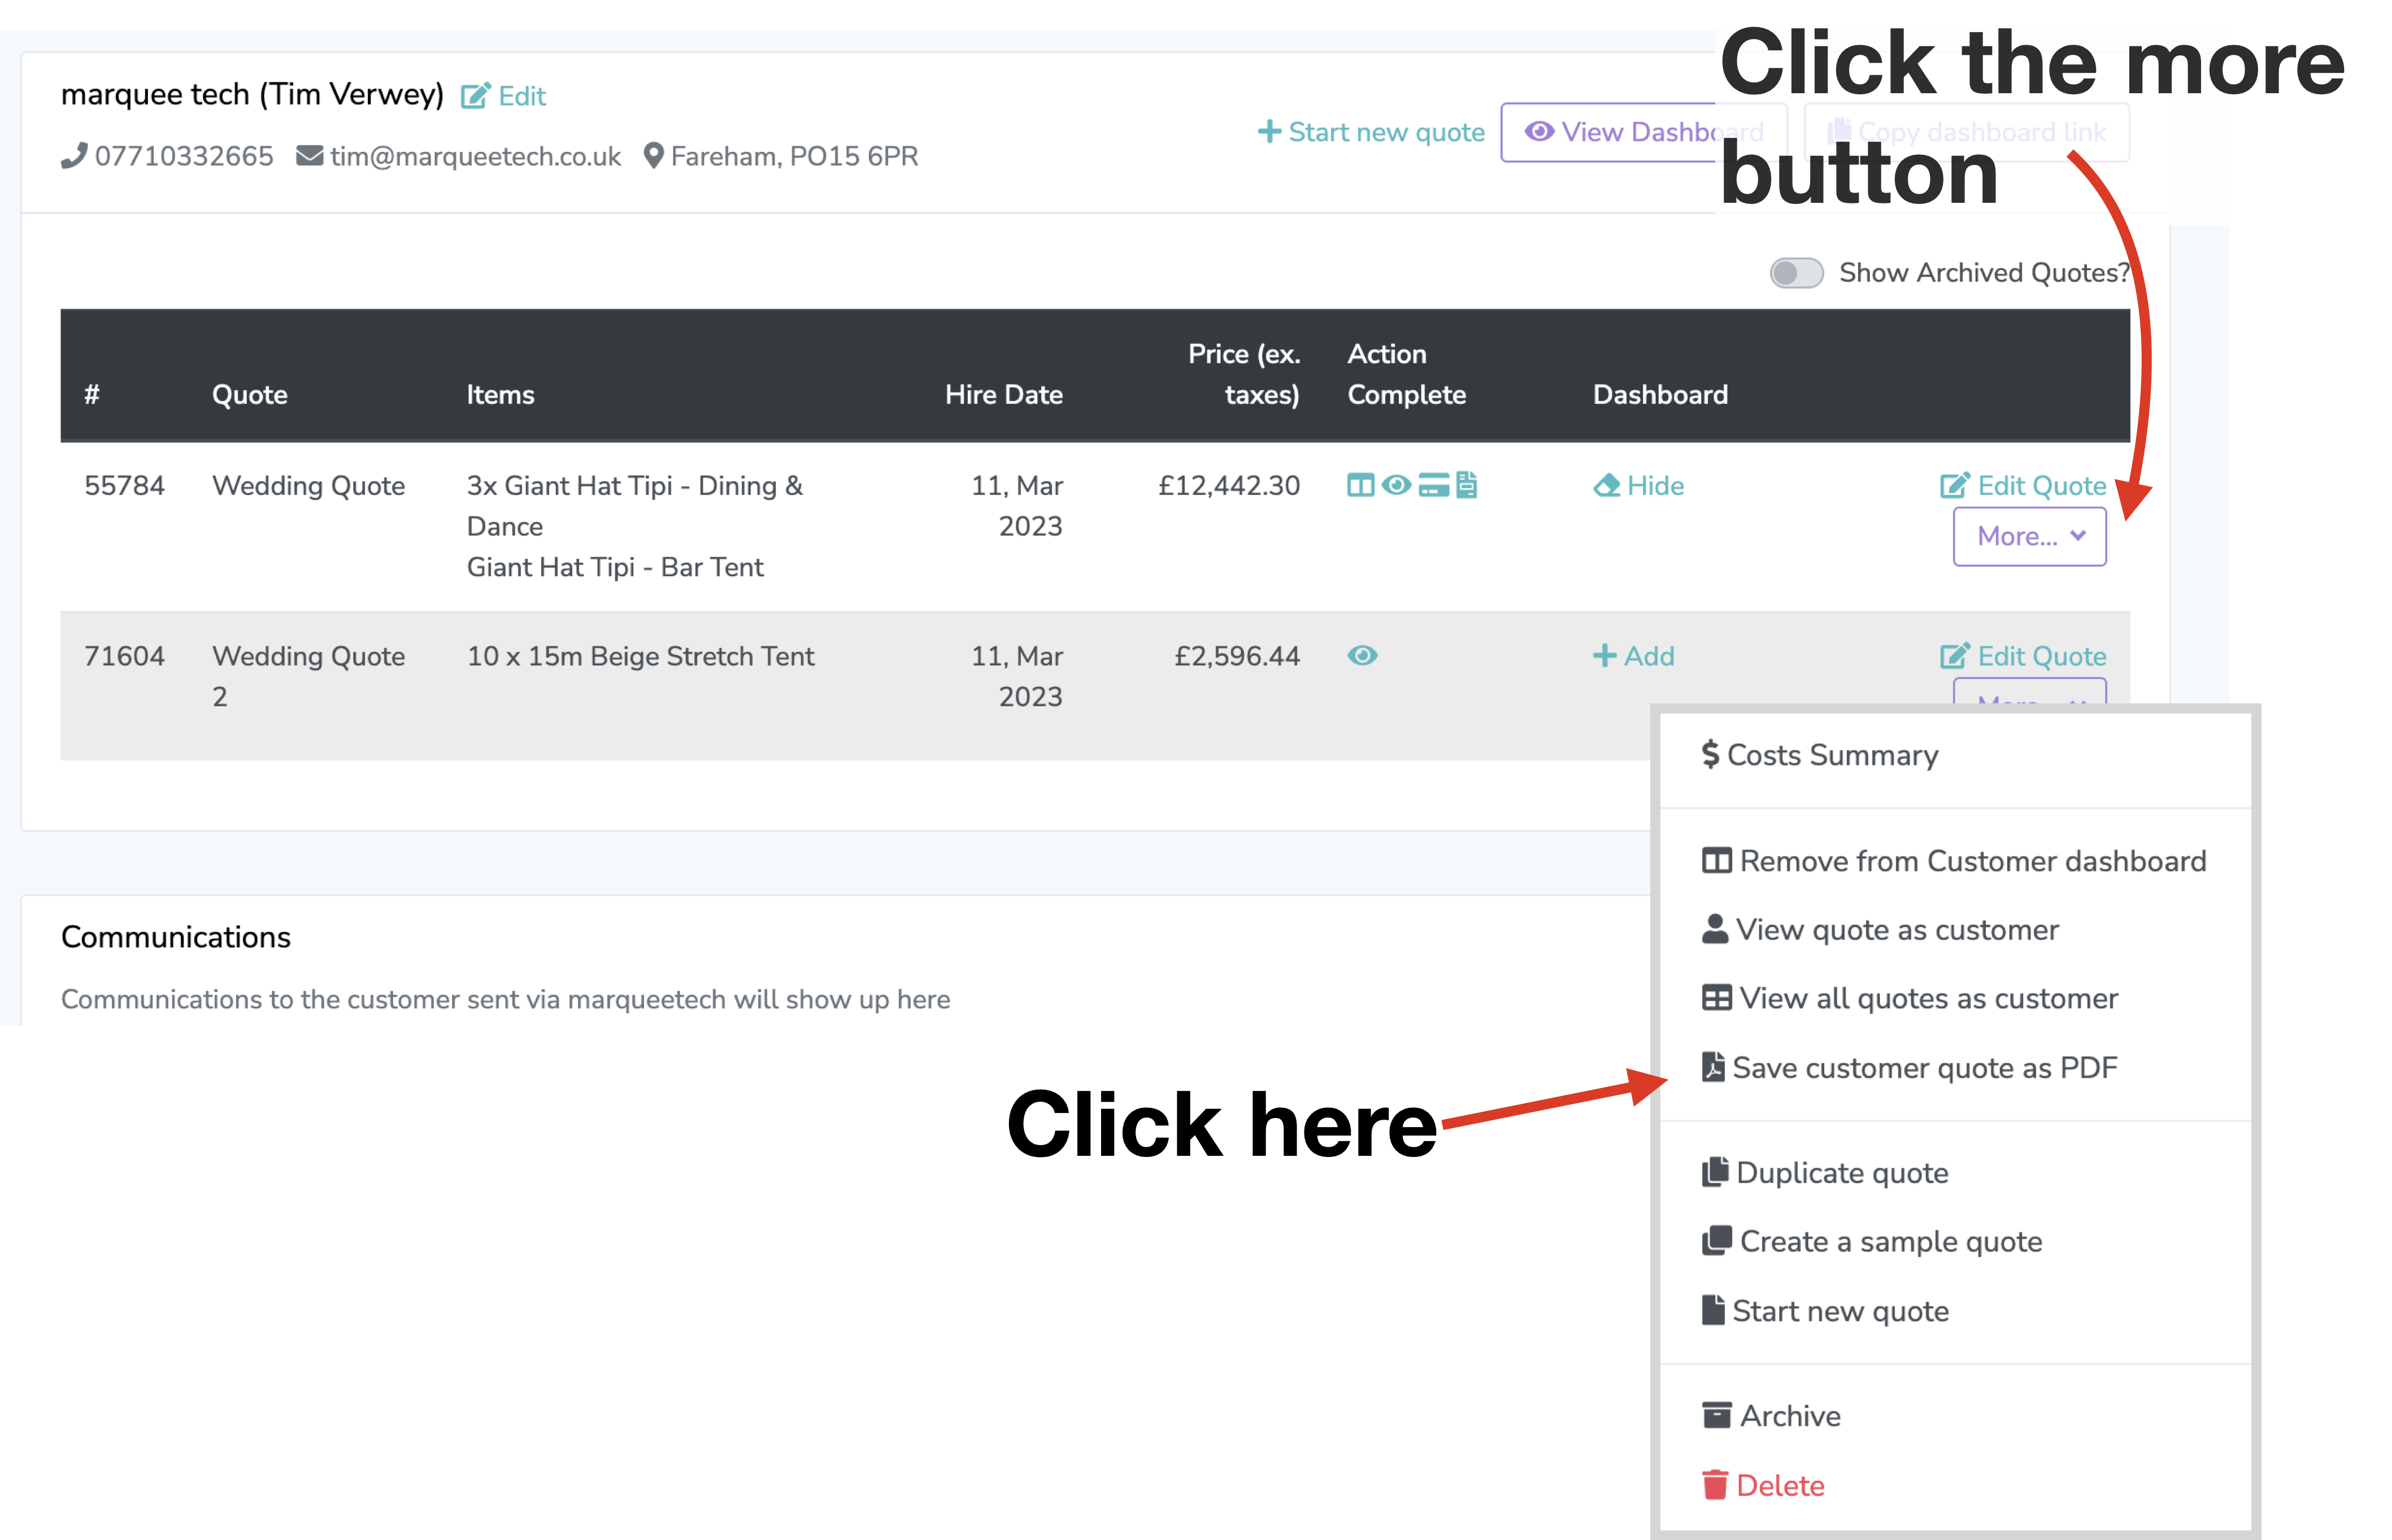
Task: Click the credit card icon in quote 55784 row
Action: (x=1433, y=485)
